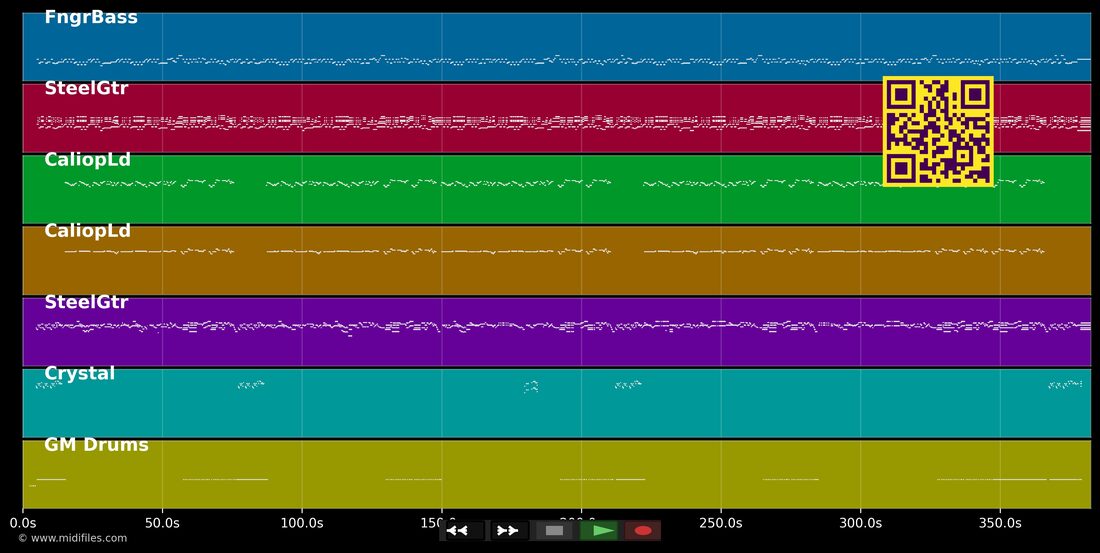Jump to the 100.0s timeline marker

pos(302,523)
